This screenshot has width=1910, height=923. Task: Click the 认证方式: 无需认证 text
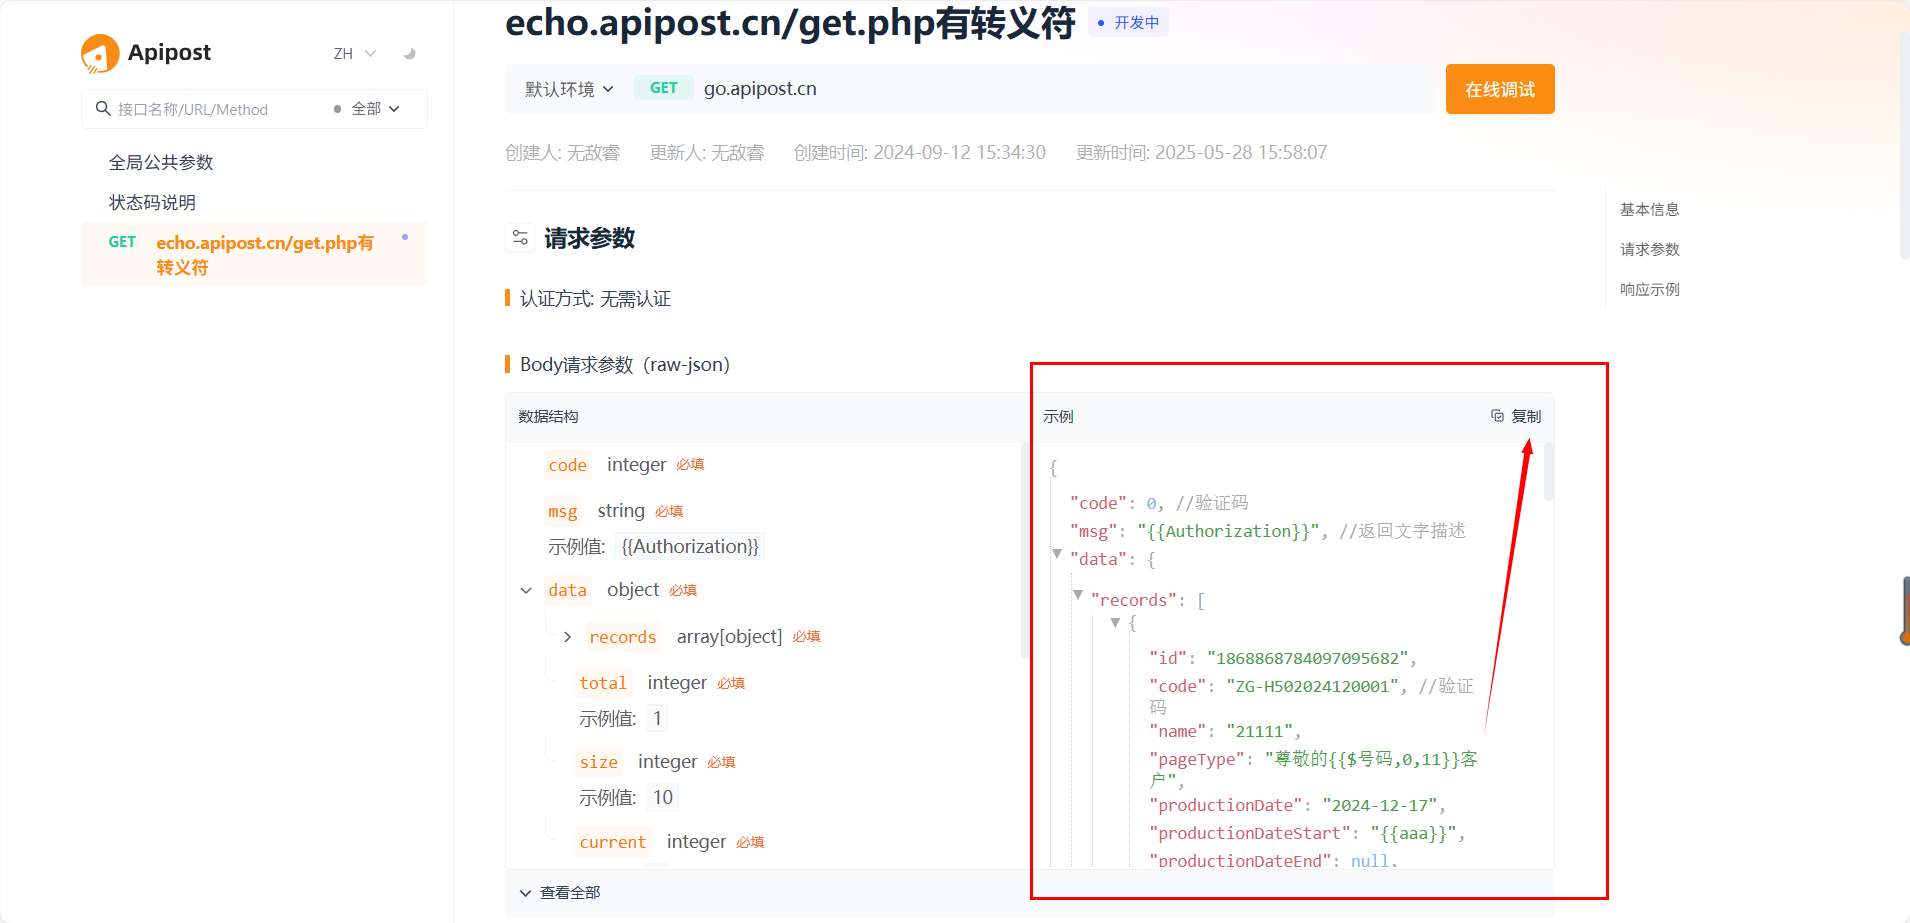[595, 299]
